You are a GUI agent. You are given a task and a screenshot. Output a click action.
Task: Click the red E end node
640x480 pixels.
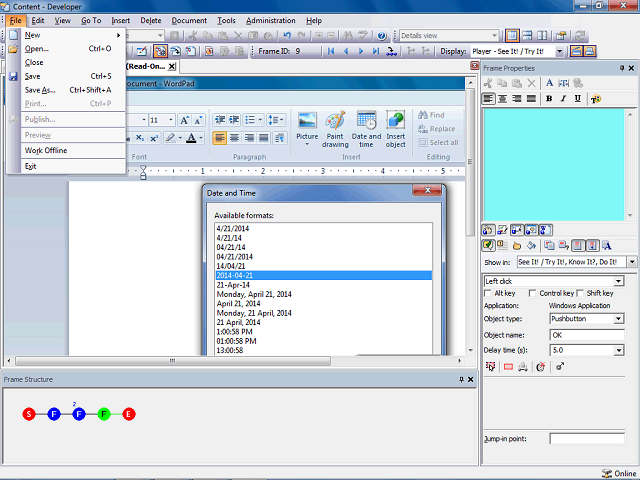pyautogui.click(x=129, y=414)
